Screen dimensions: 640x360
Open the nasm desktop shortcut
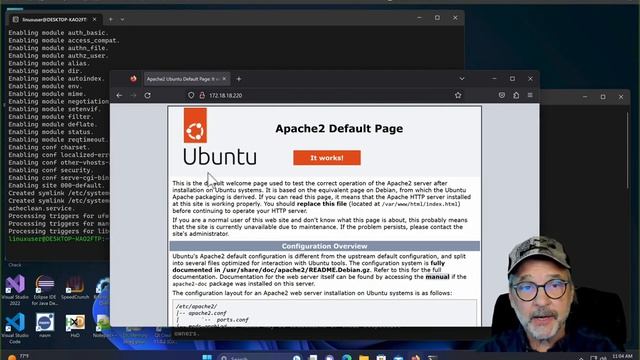[x=45, y=325]
